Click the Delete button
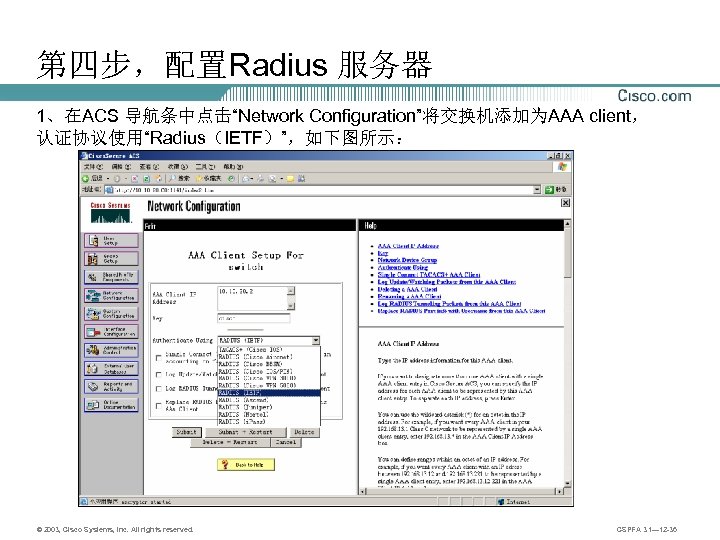The height and width of the screenshot is (540, 720). [x=304, y=432]
